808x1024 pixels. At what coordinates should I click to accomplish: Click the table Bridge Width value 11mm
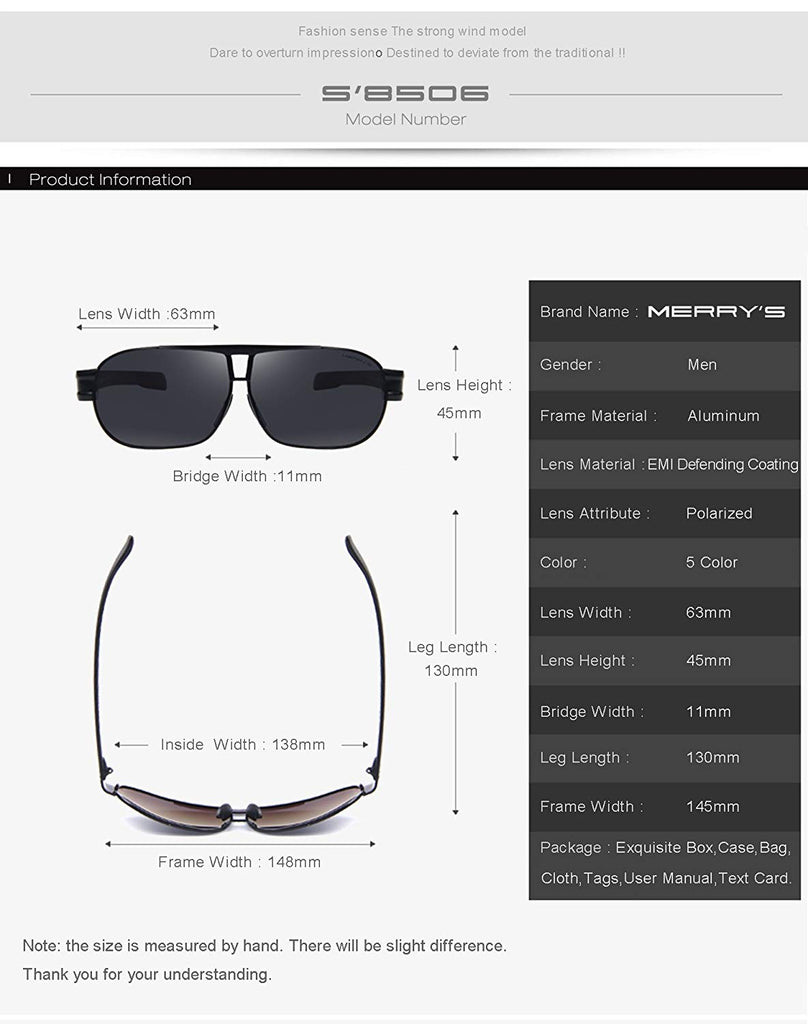tap(708, 711)
